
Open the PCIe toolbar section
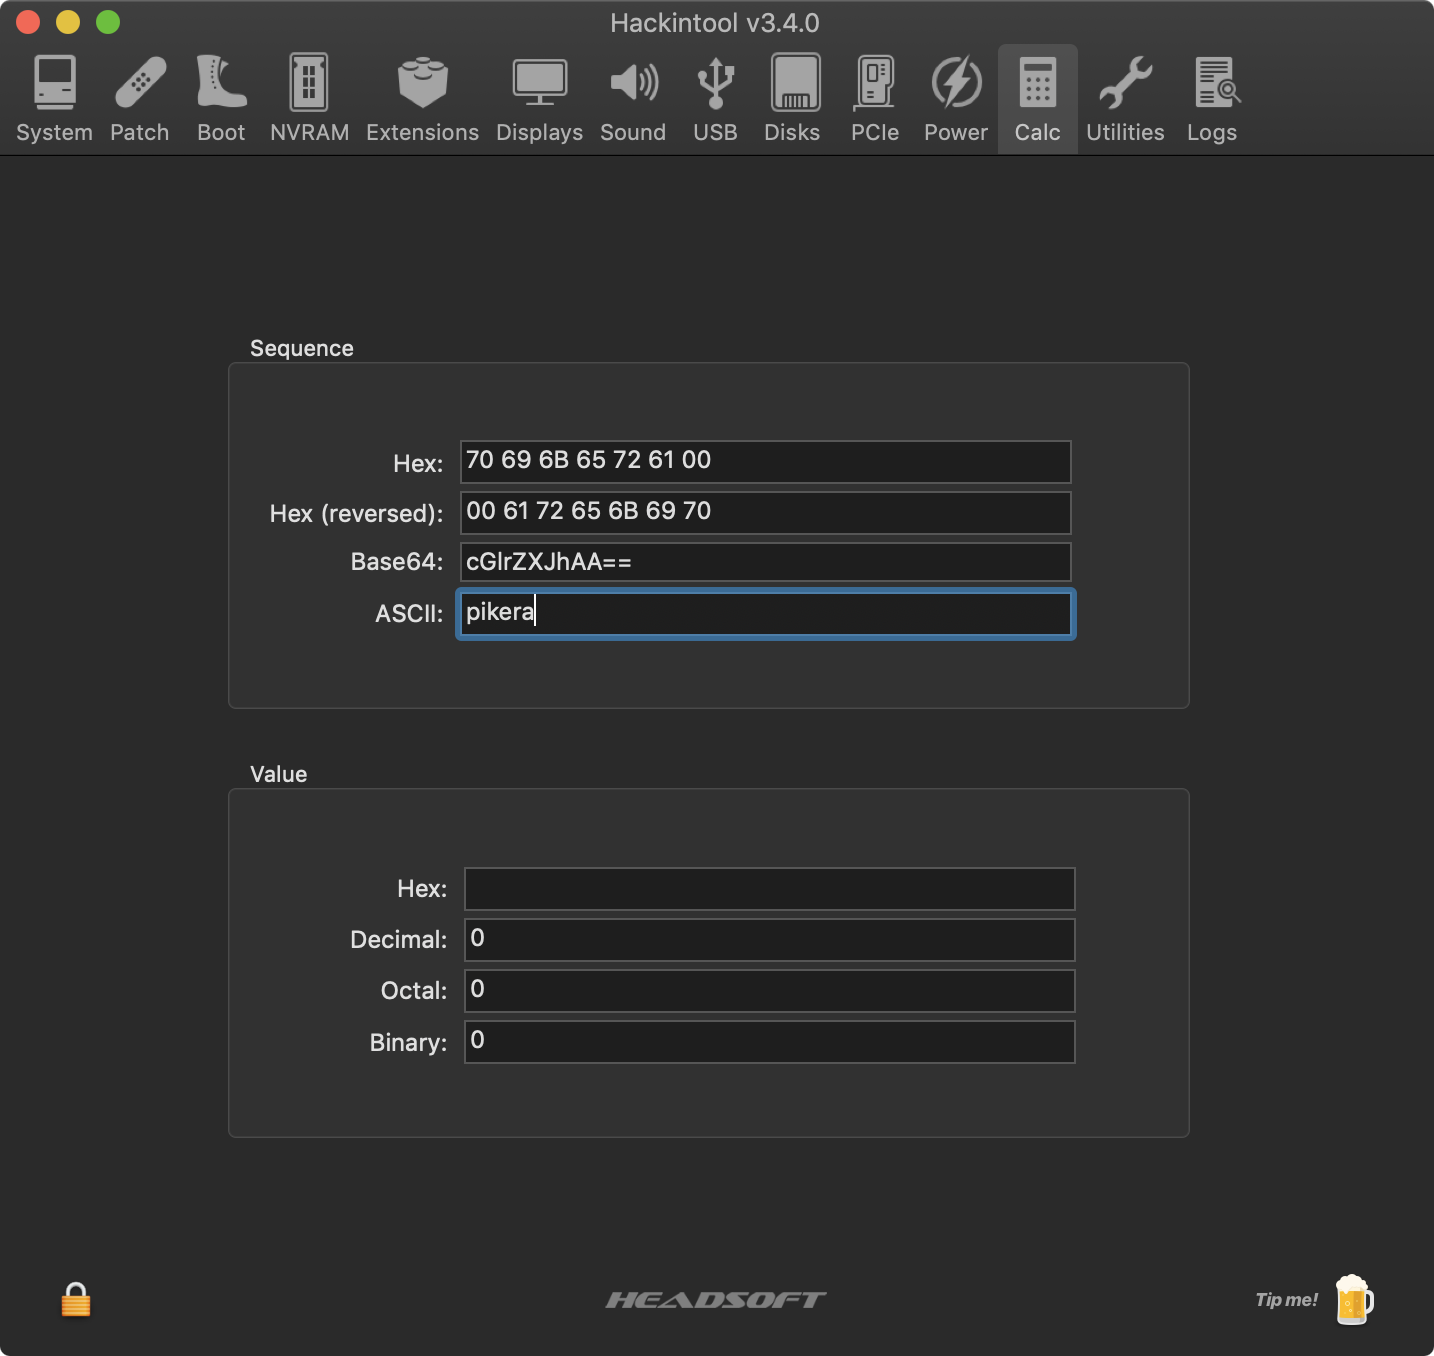[875, 99]
